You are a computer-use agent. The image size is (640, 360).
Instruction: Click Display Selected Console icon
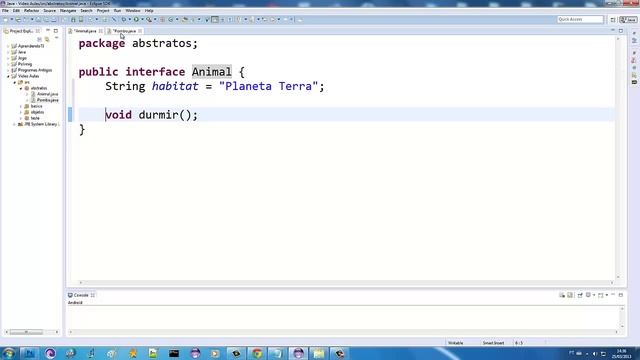[588, 295]
